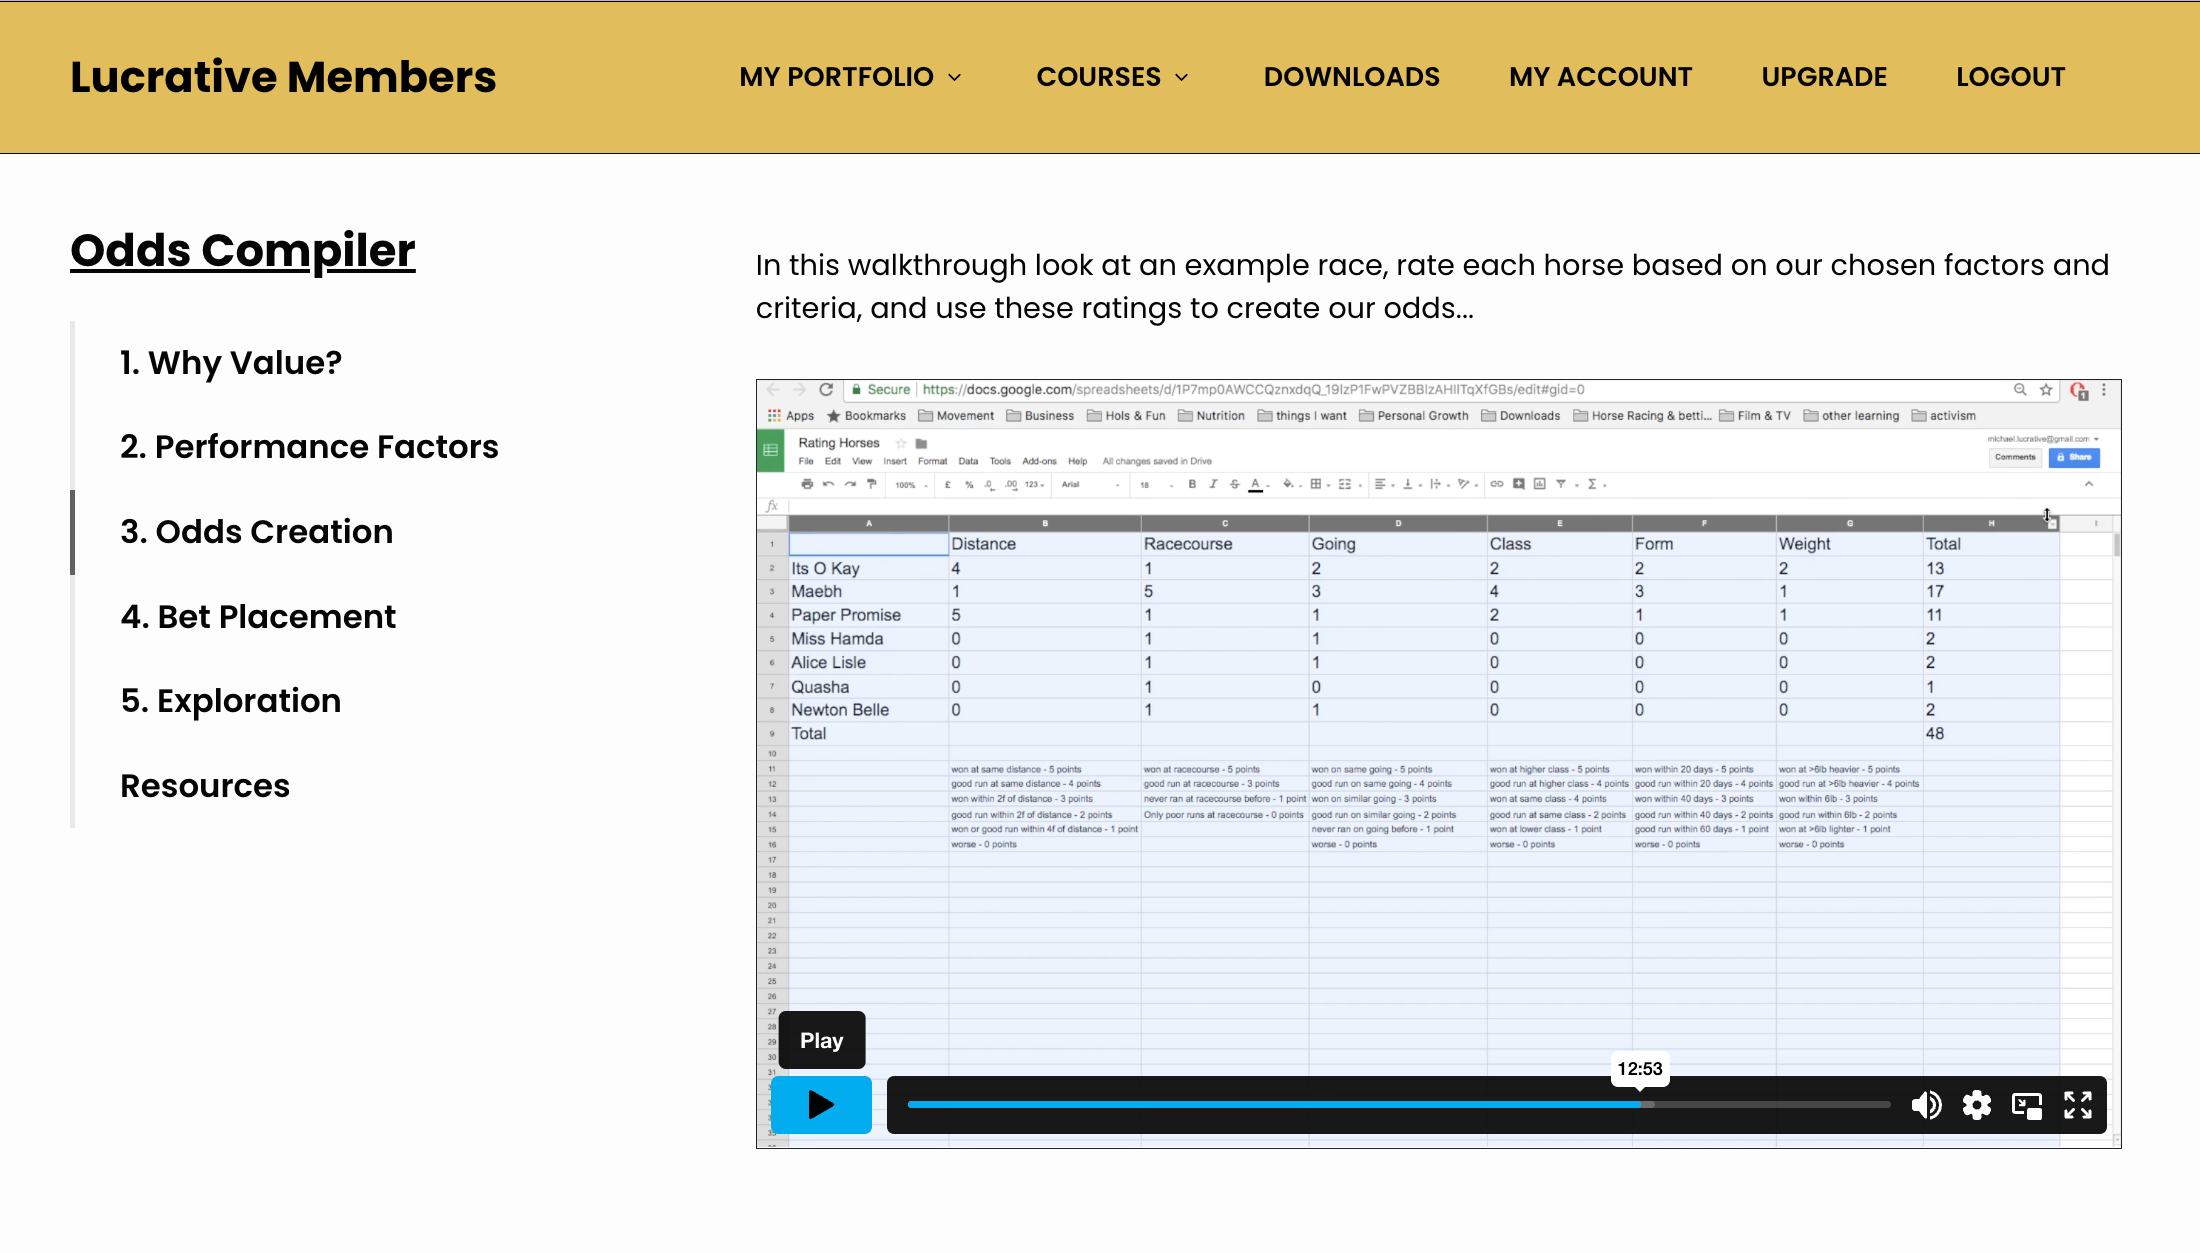This screenshot has height=1253, width=2200.
Task: Open lesson 4. Bet Placement
Action: pos(258,617)
